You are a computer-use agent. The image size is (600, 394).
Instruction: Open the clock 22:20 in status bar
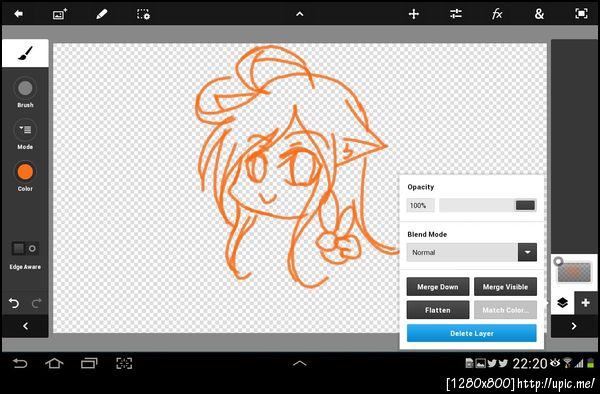(x=530, y=363)
